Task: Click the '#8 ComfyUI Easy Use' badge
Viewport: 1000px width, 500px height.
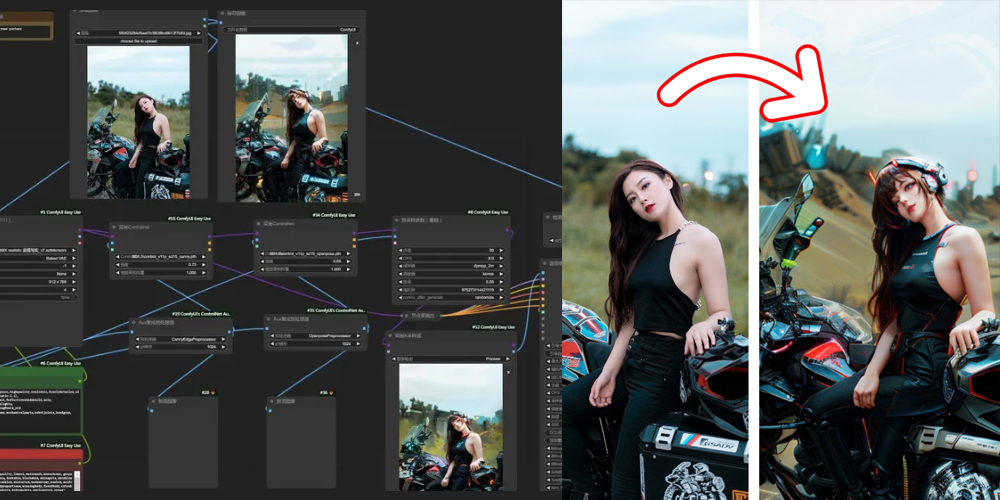Action: pos(488,212)
